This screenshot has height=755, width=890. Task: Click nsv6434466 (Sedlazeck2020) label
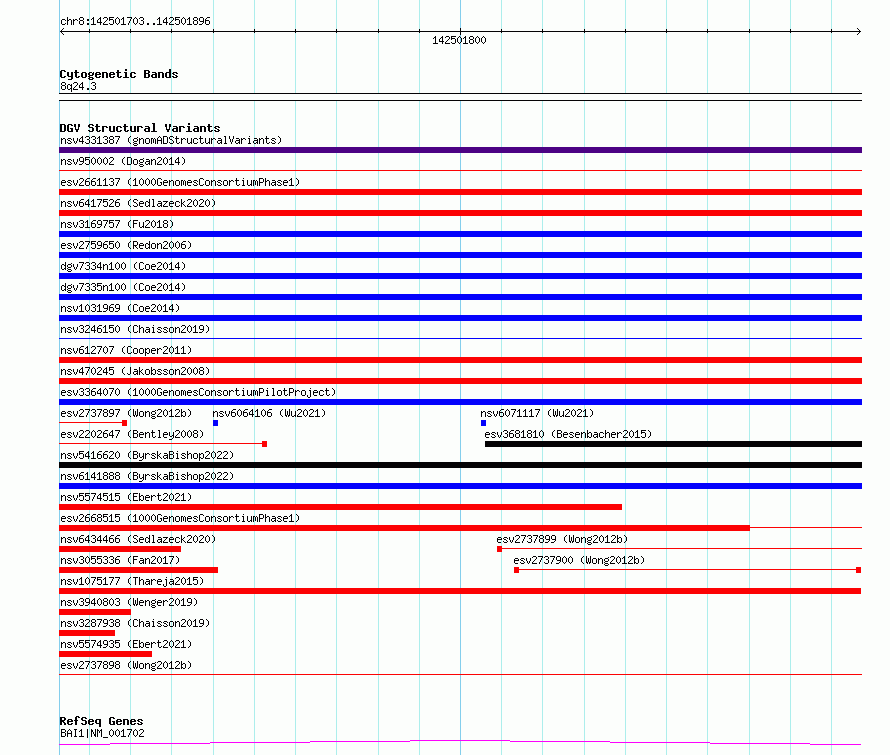click(x=138, y=539)
